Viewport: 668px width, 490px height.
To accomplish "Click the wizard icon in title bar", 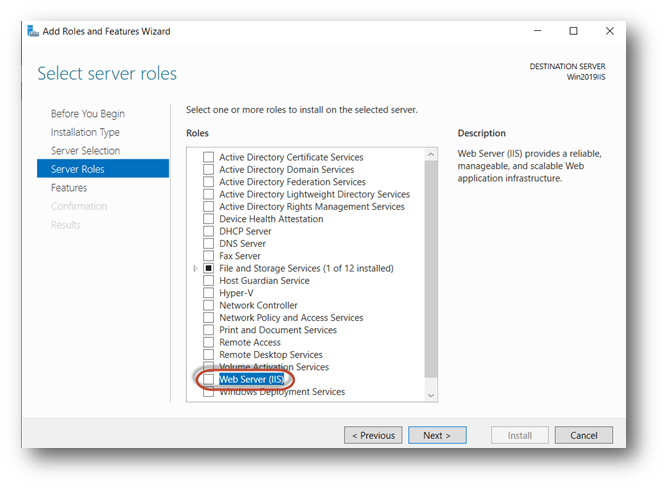I will click(33, 31).
